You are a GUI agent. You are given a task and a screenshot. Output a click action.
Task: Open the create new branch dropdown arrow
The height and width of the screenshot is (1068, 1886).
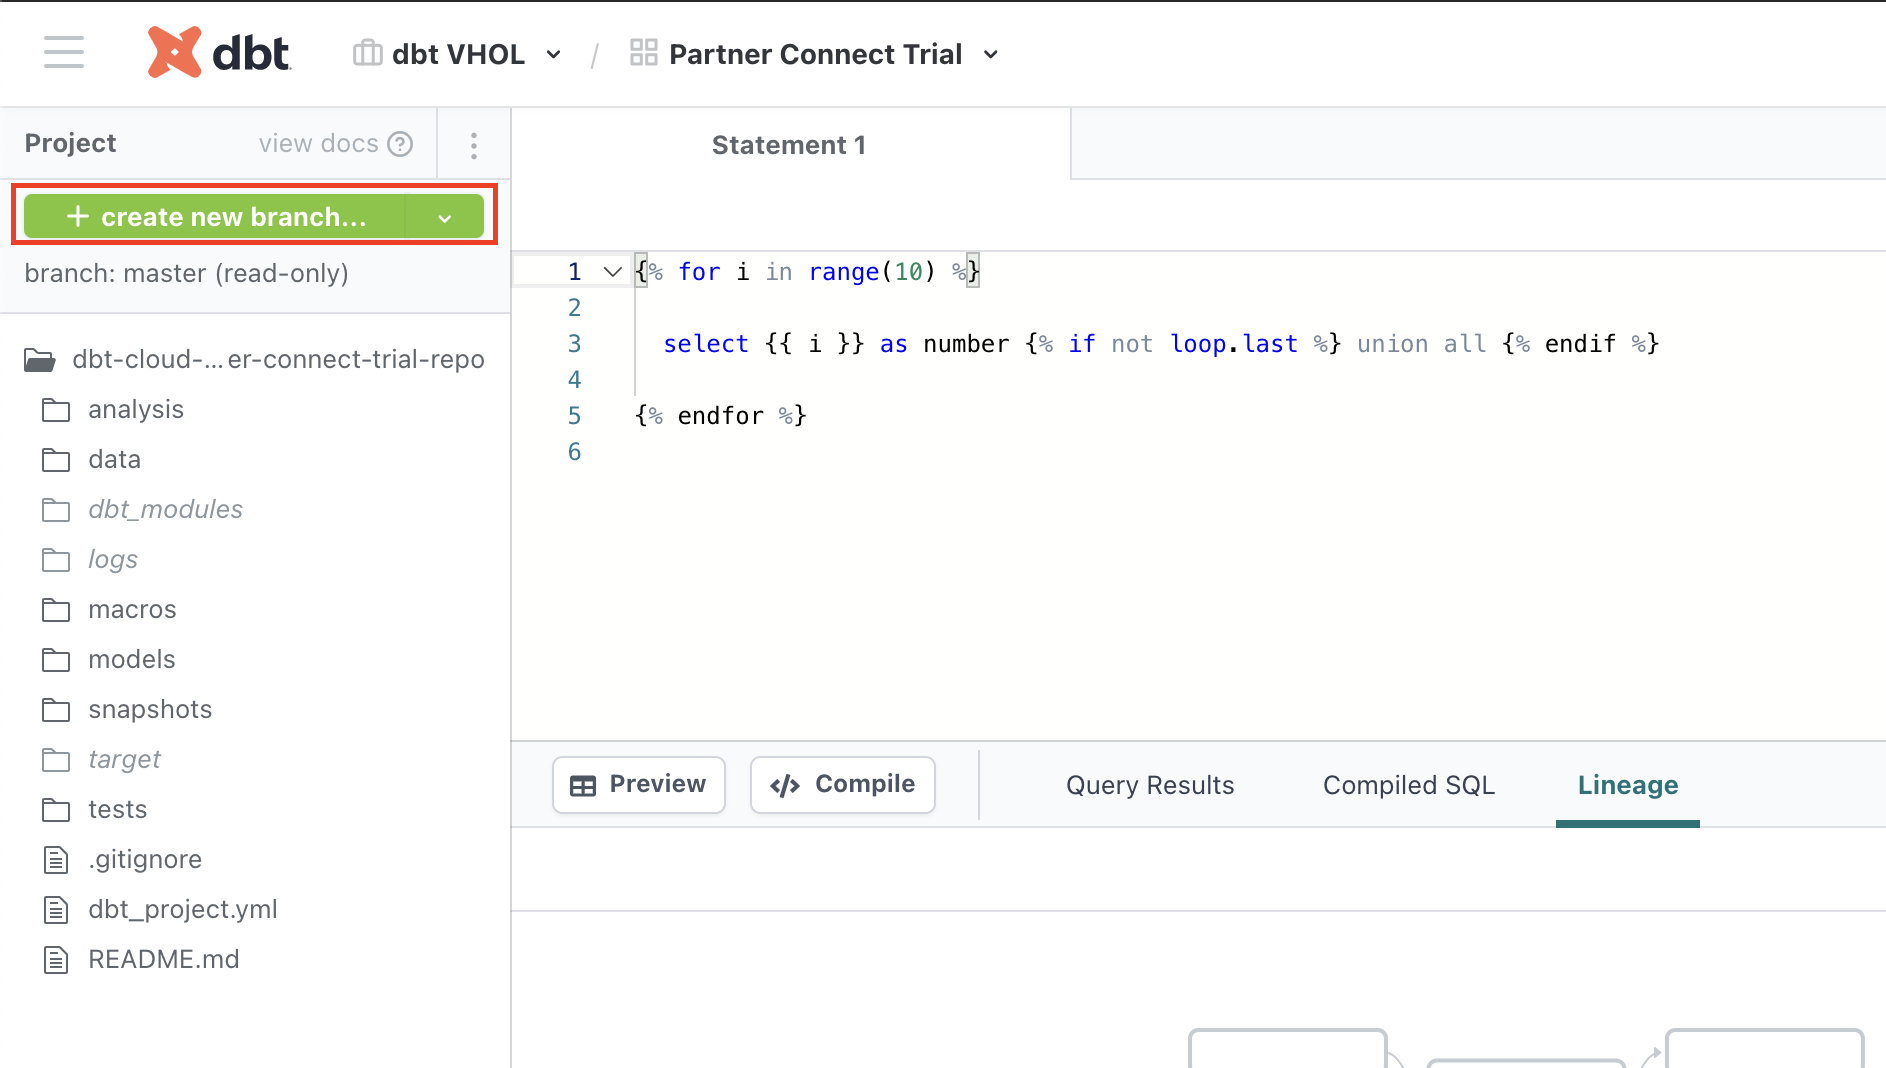(445, 216)
